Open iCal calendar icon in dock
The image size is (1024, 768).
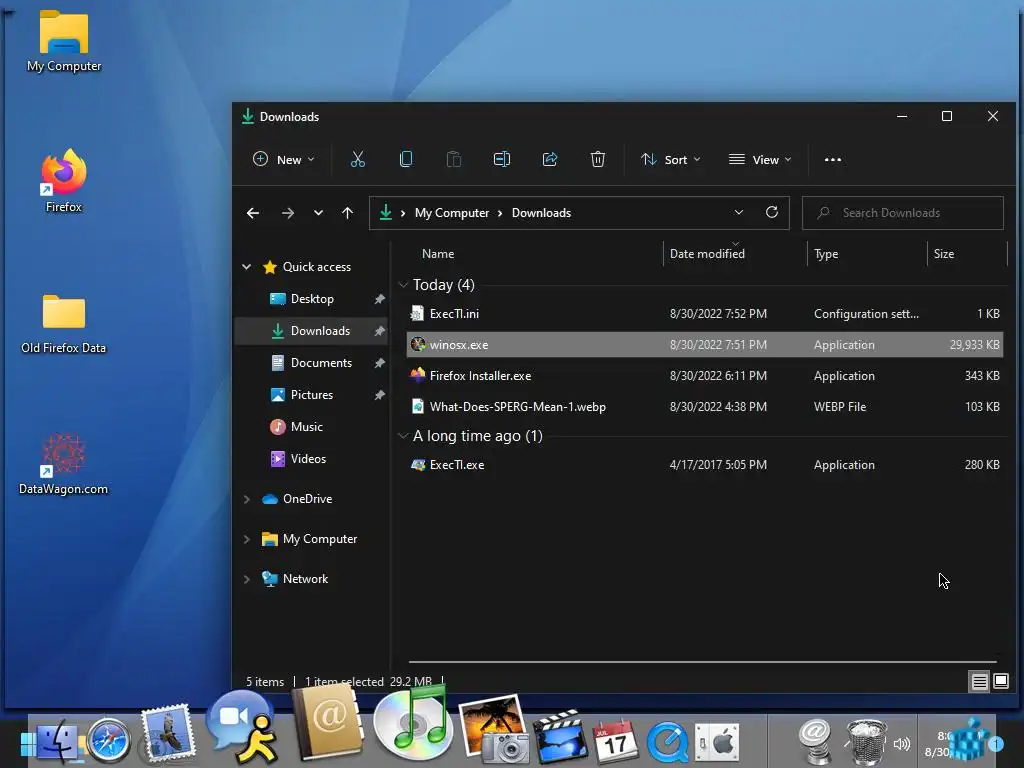(x=614, y=741)
